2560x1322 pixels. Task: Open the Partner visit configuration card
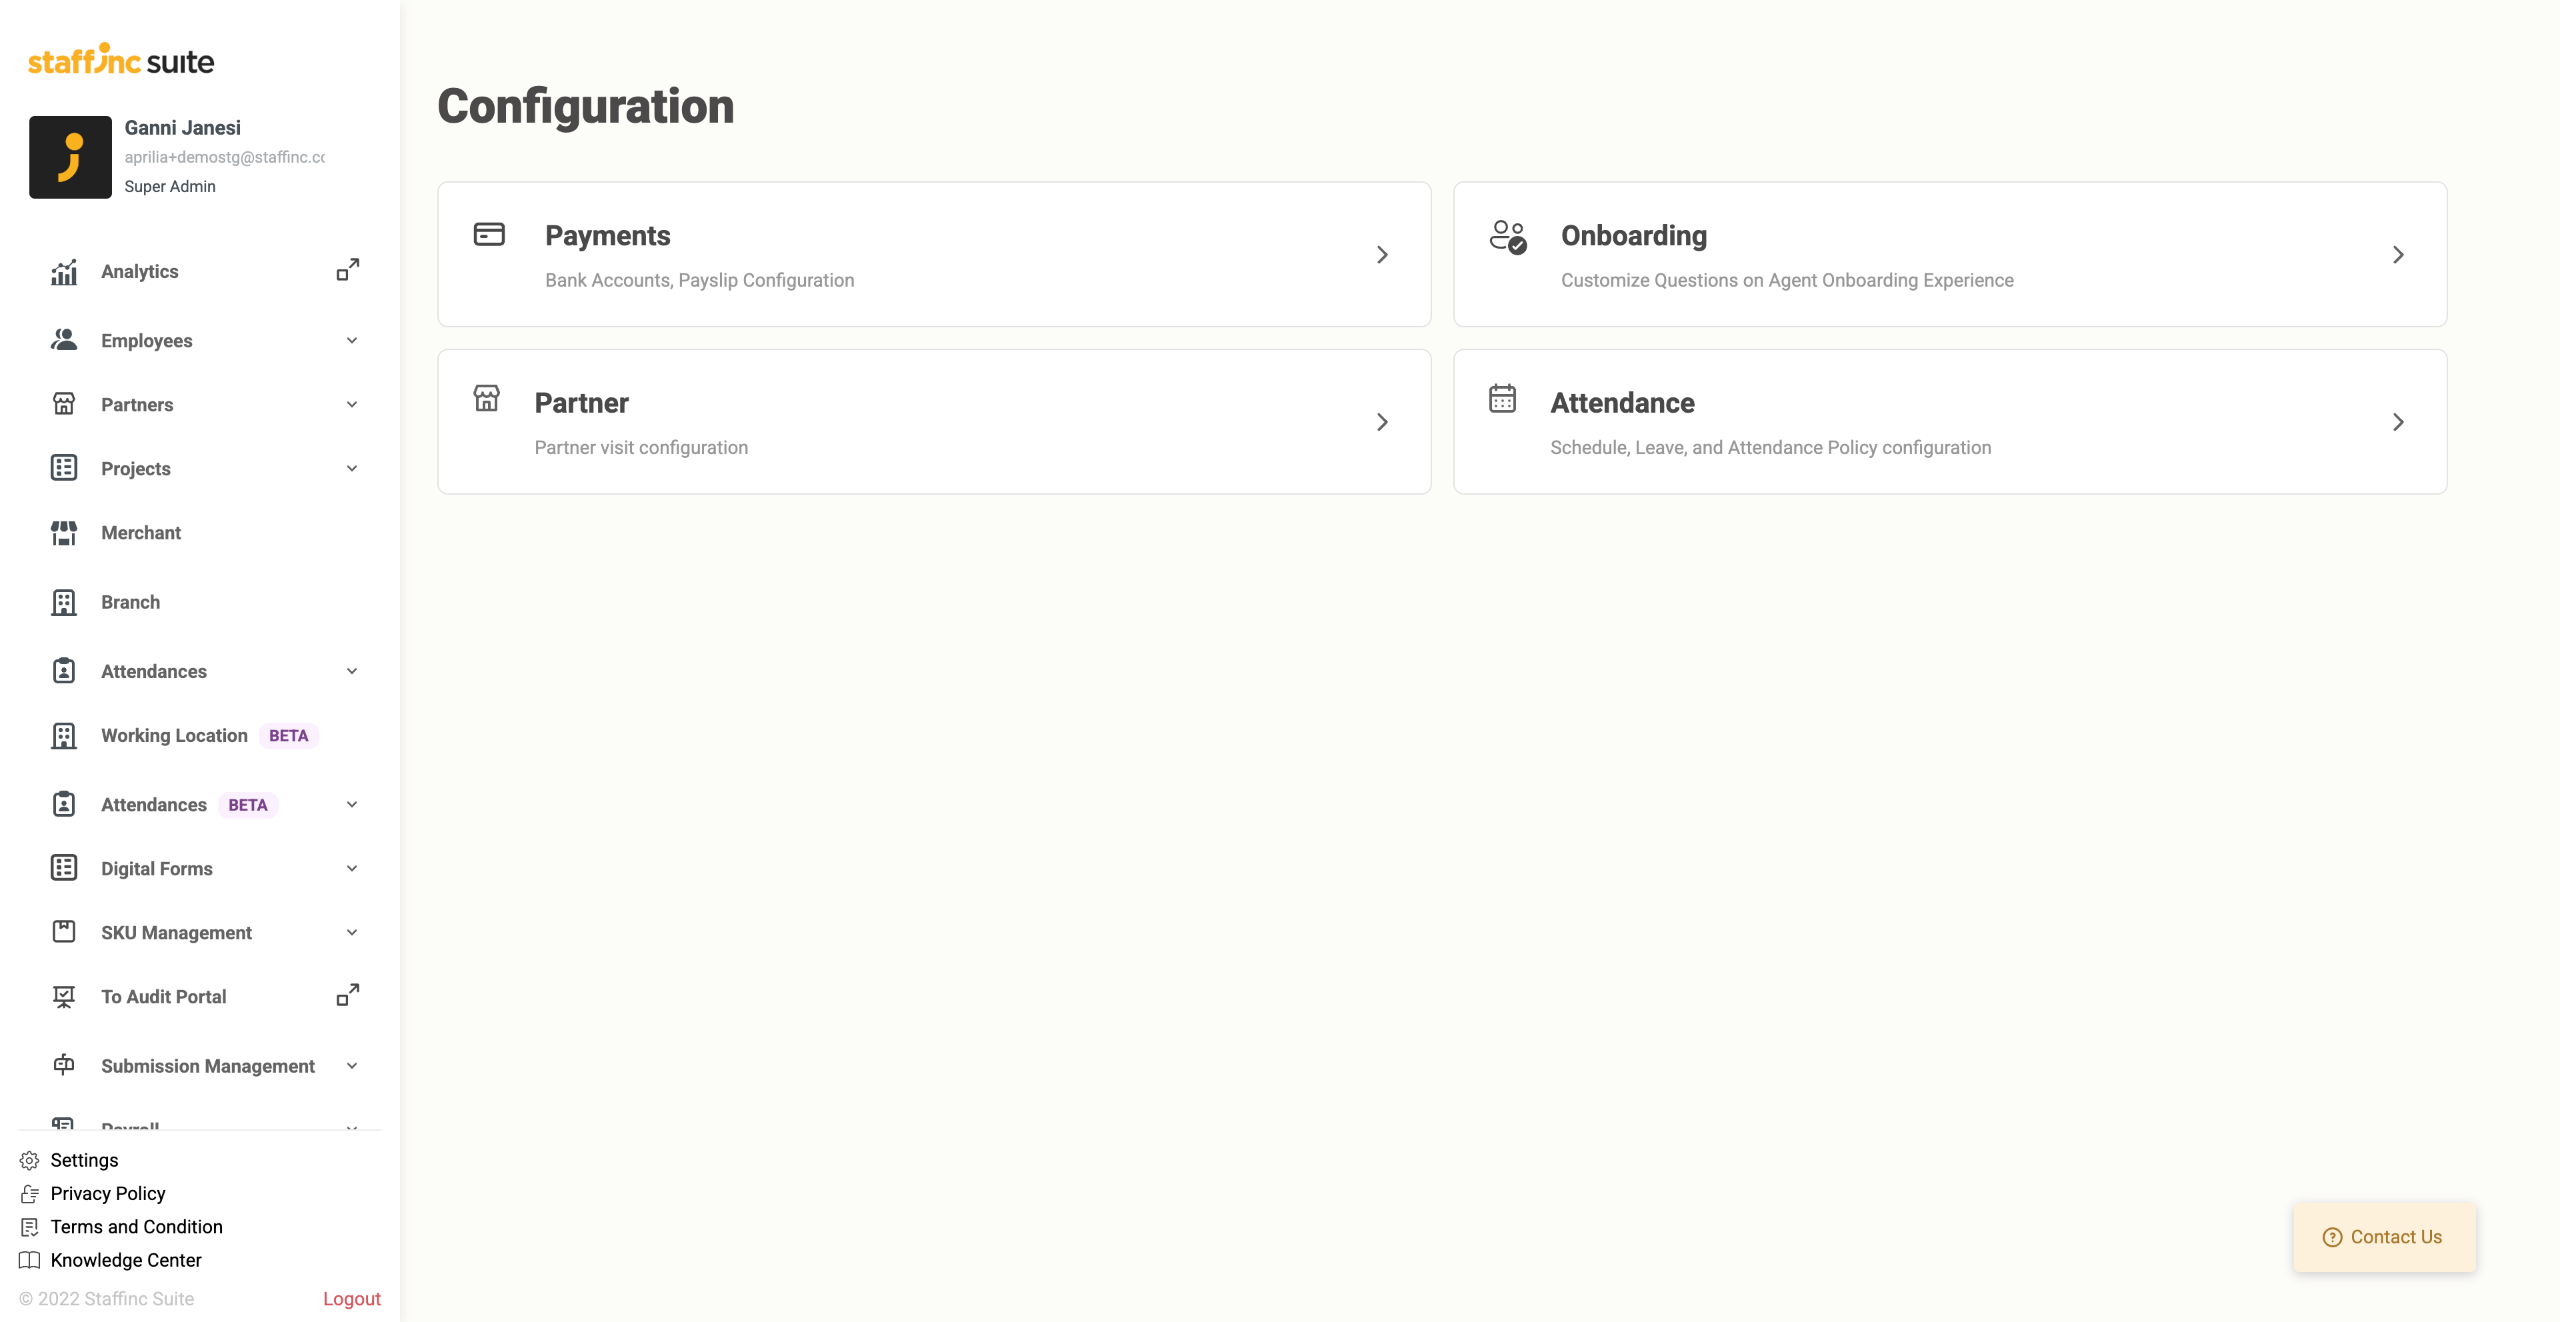[934, 421]
